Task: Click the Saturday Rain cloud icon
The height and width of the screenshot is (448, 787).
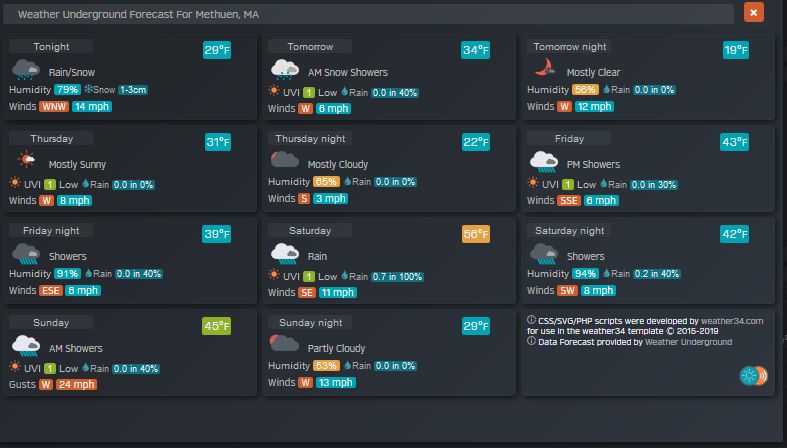Action: pyautogui.click(x=285, y=254)
